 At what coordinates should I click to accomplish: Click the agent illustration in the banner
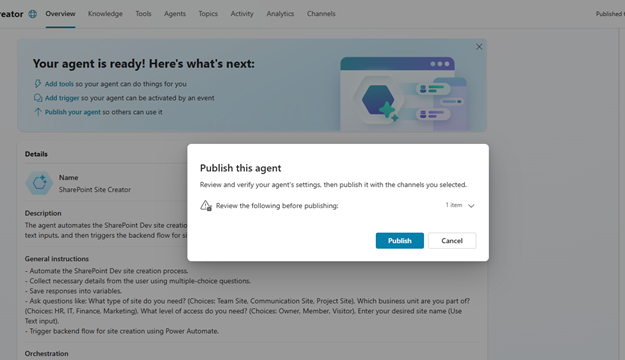[403, 94]
